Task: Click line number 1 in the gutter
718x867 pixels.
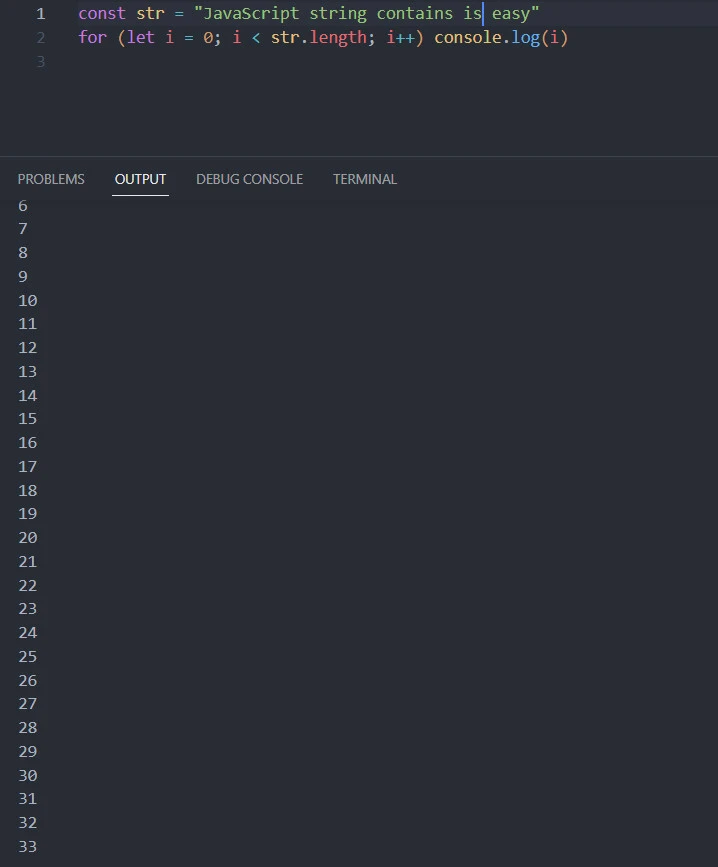Action: [40, 14]
